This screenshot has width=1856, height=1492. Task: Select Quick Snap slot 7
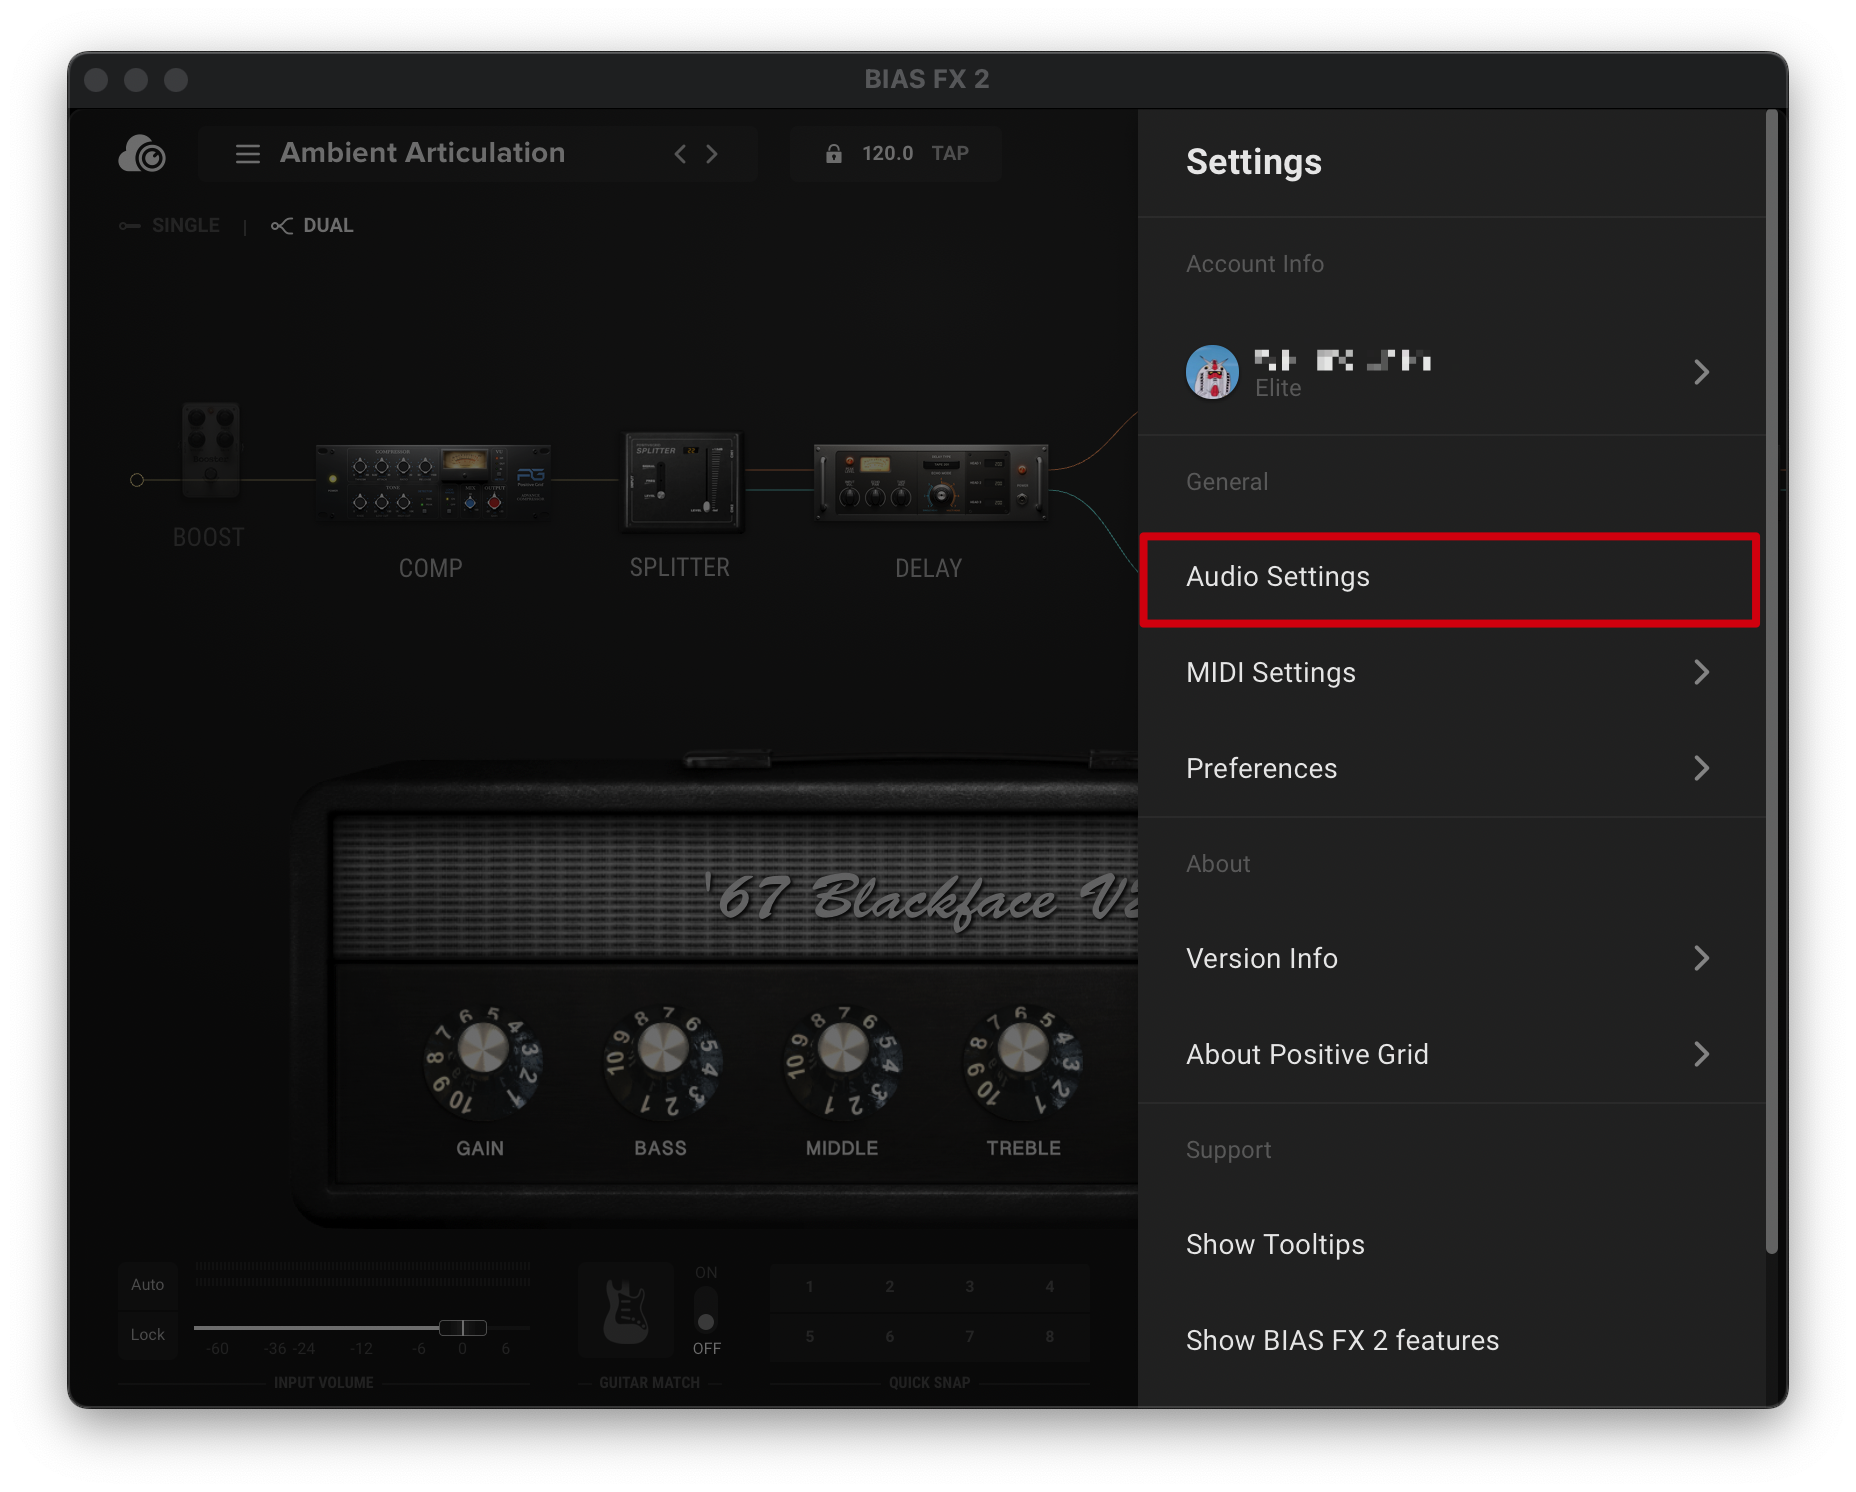[x=970, y=1337]
